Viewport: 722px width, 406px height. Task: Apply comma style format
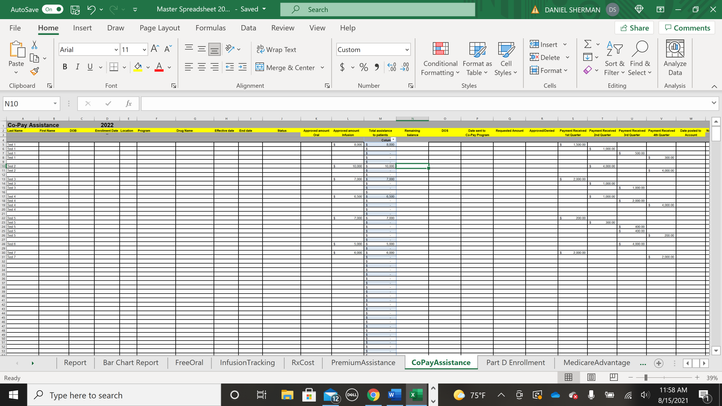pos(377,67)
